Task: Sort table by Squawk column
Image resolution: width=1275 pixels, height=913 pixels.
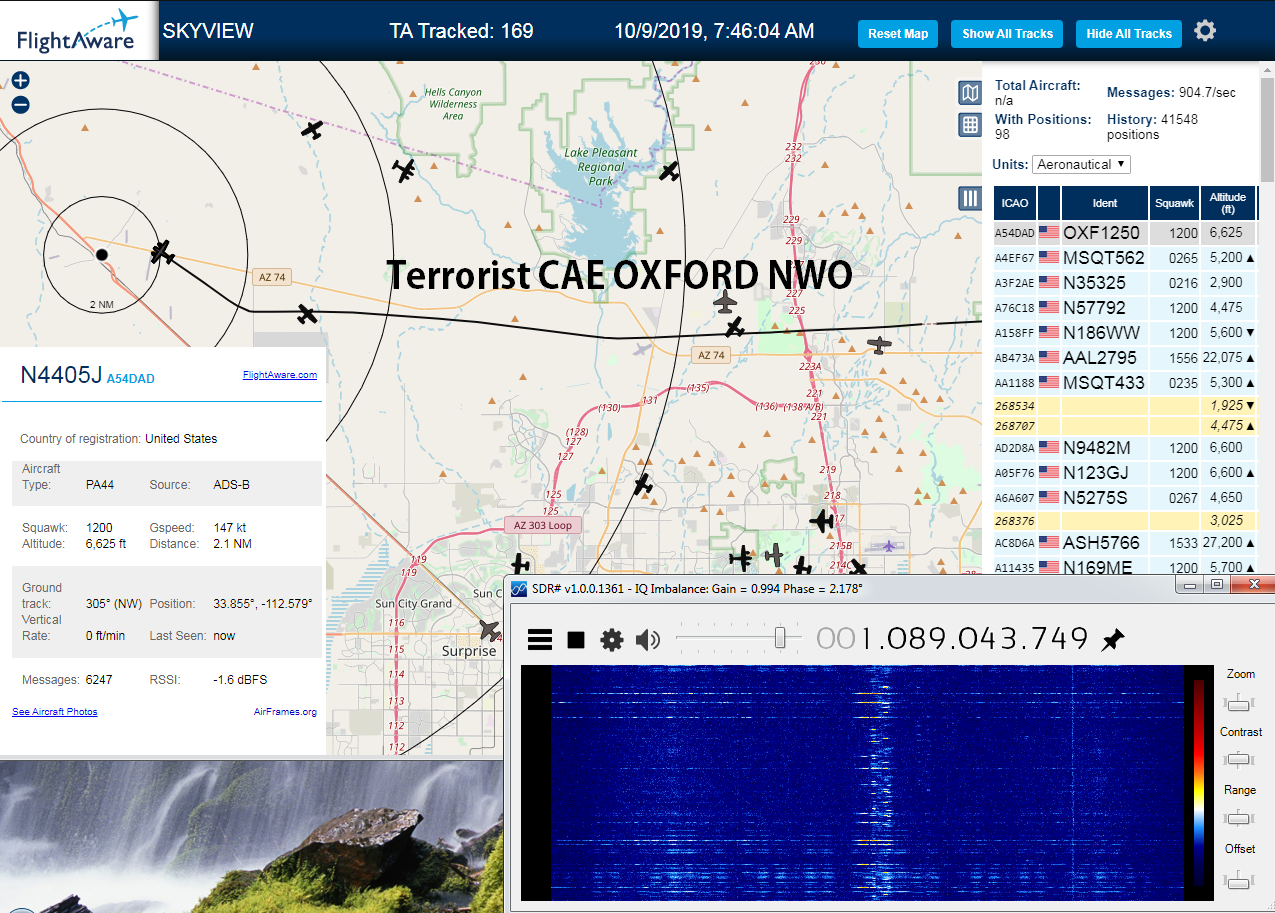Action: [x=1174, y=203]
